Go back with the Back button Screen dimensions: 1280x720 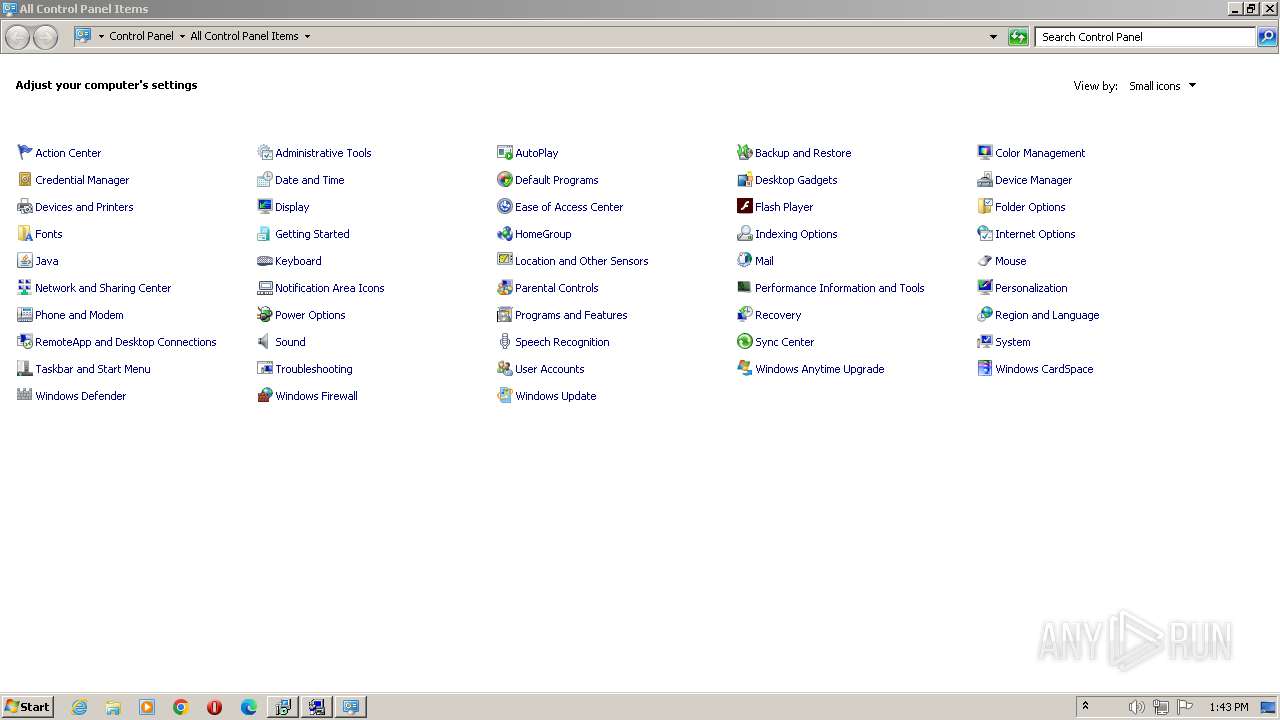pyautogui.click(x=17, y=37)
